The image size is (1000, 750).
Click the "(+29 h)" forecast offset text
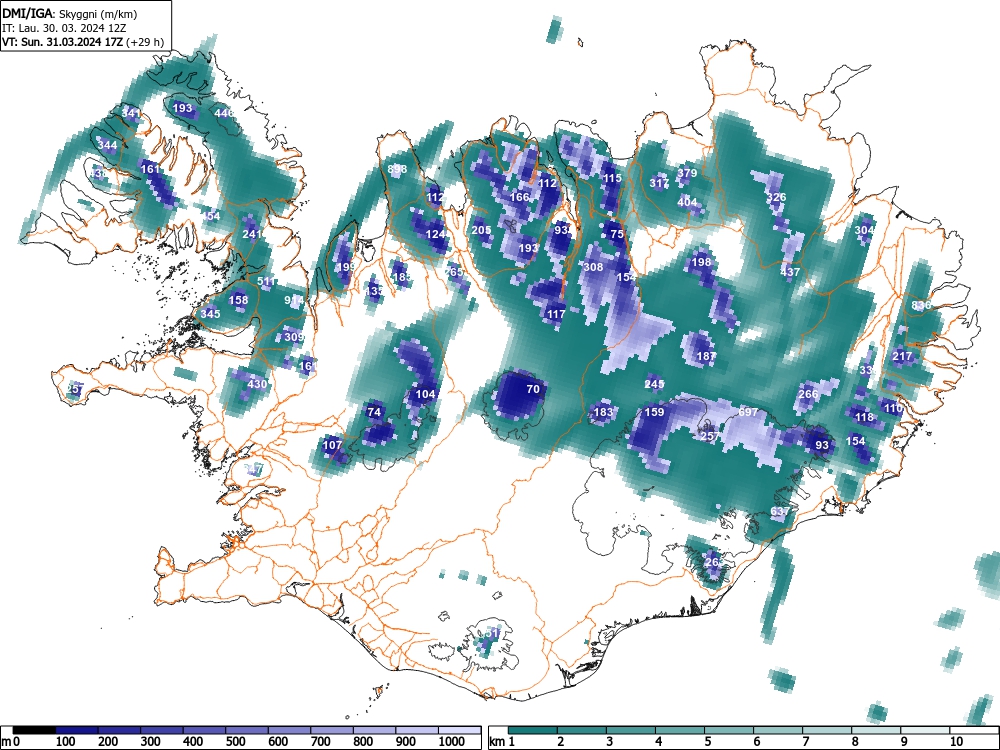pos(145,43)
